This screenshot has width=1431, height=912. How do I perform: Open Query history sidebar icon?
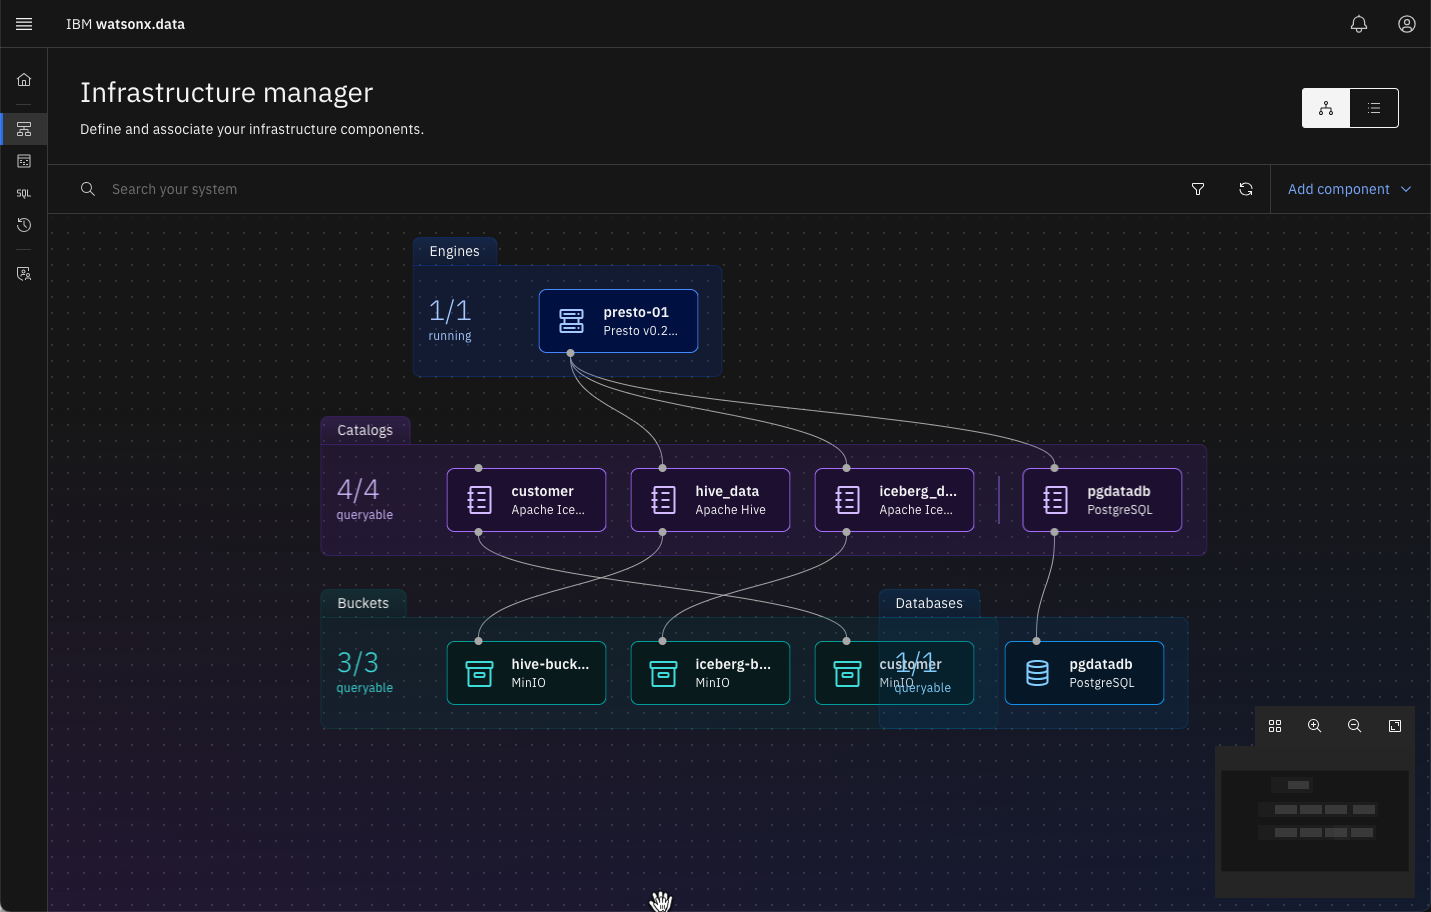pyautogui.click(x=24, y=225)
